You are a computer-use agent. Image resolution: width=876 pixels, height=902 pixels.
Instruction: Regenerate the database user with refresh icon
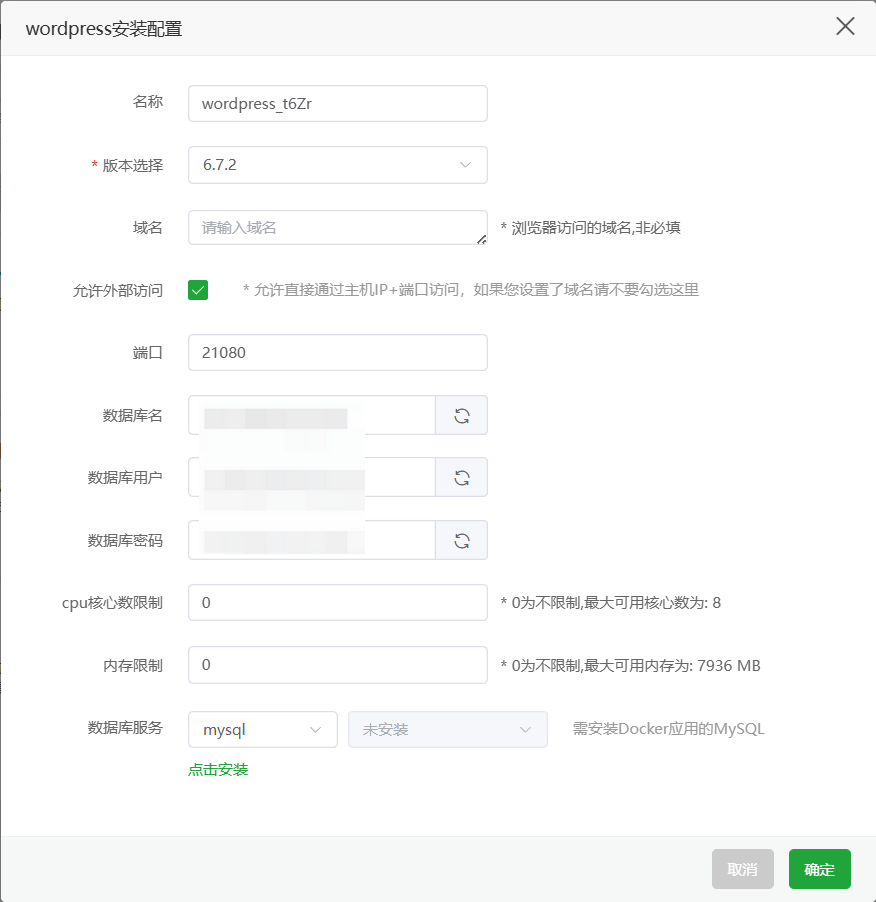pos(461,477)
